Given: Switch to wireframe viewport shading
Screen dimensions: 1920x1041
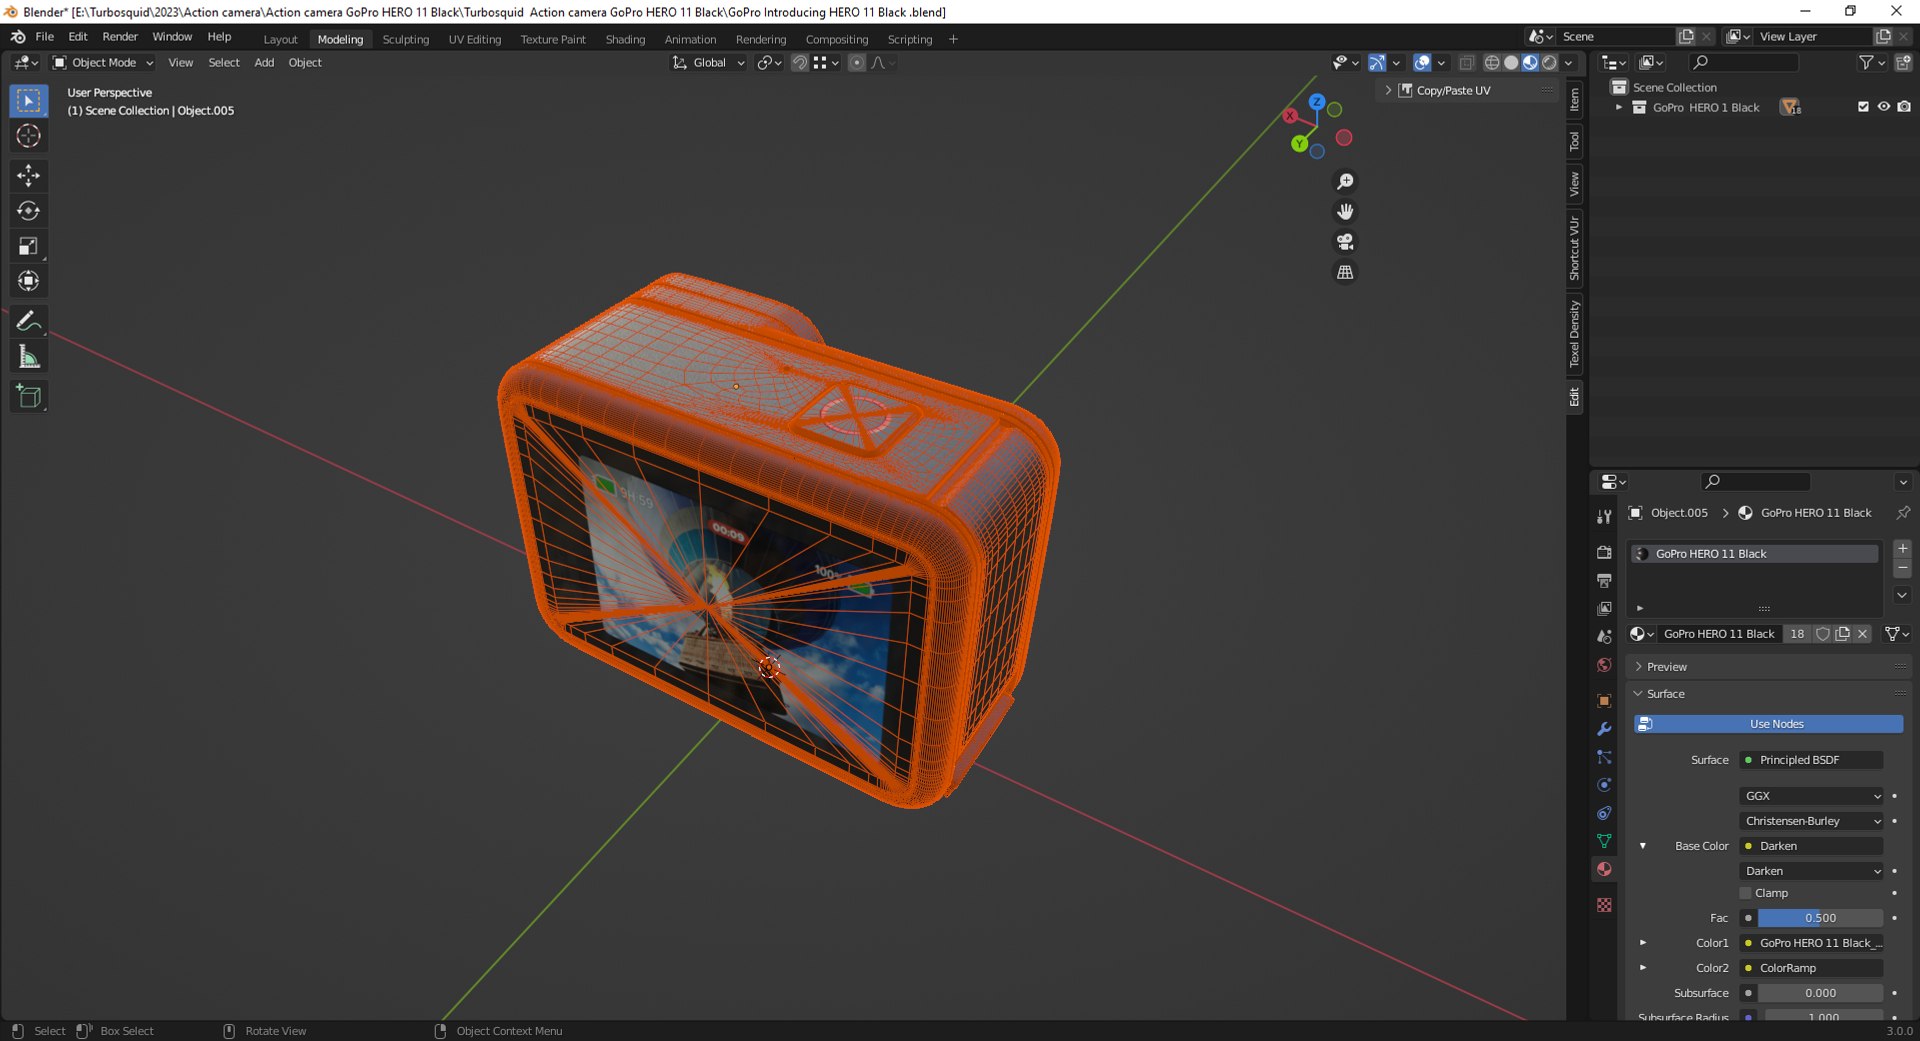Looking at the screenshot, I should 1492,63.
